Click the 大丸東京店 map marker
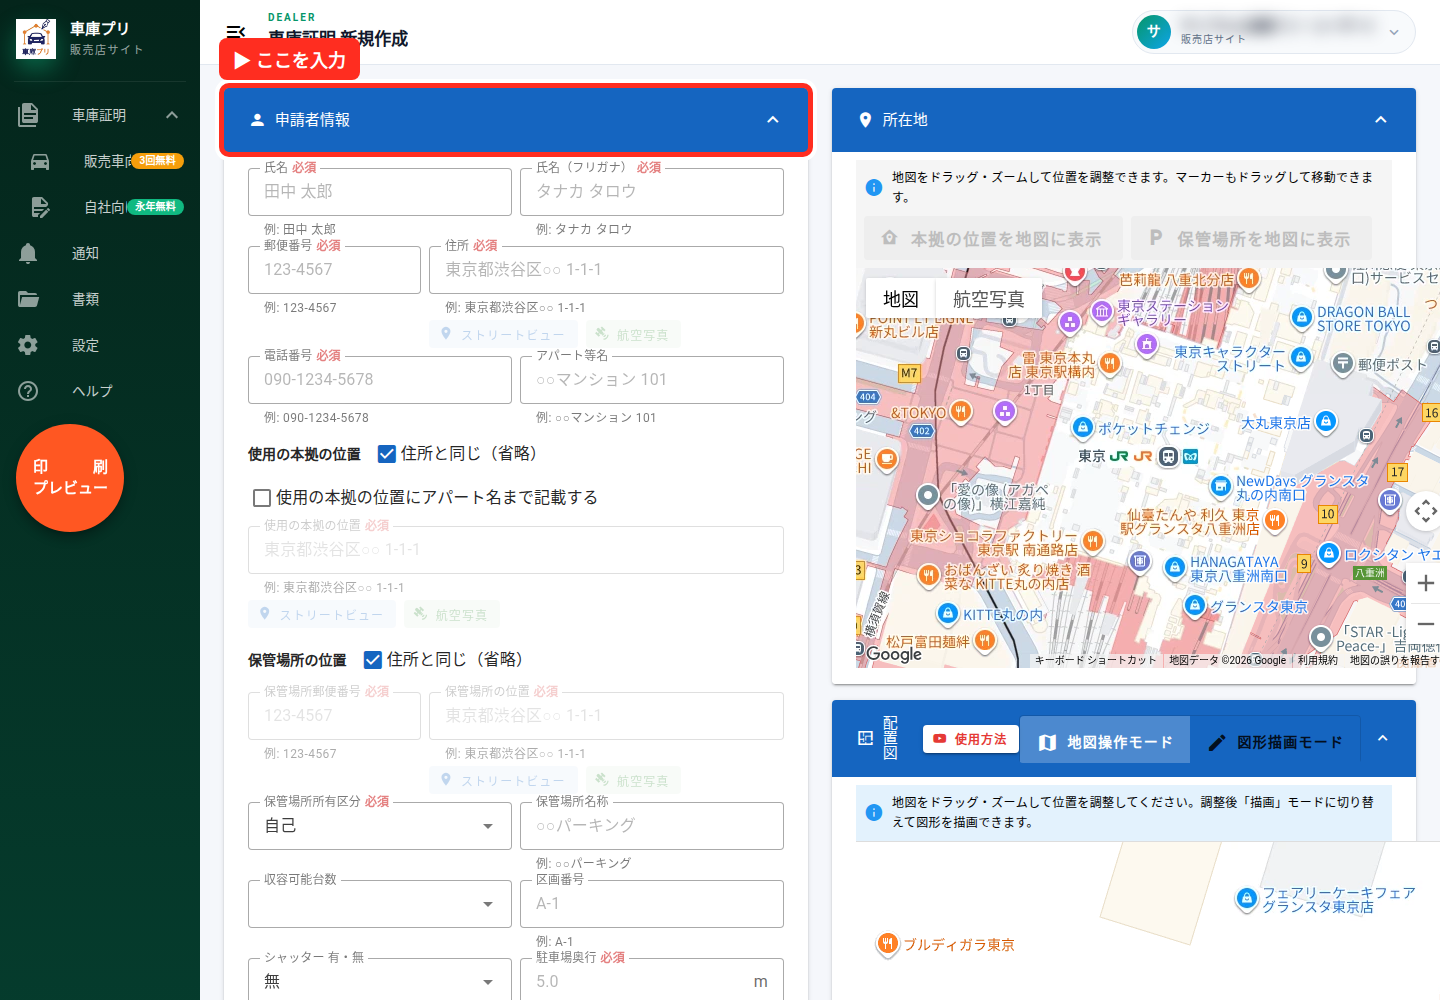 pyautogui.click(x=1326, y=422)
